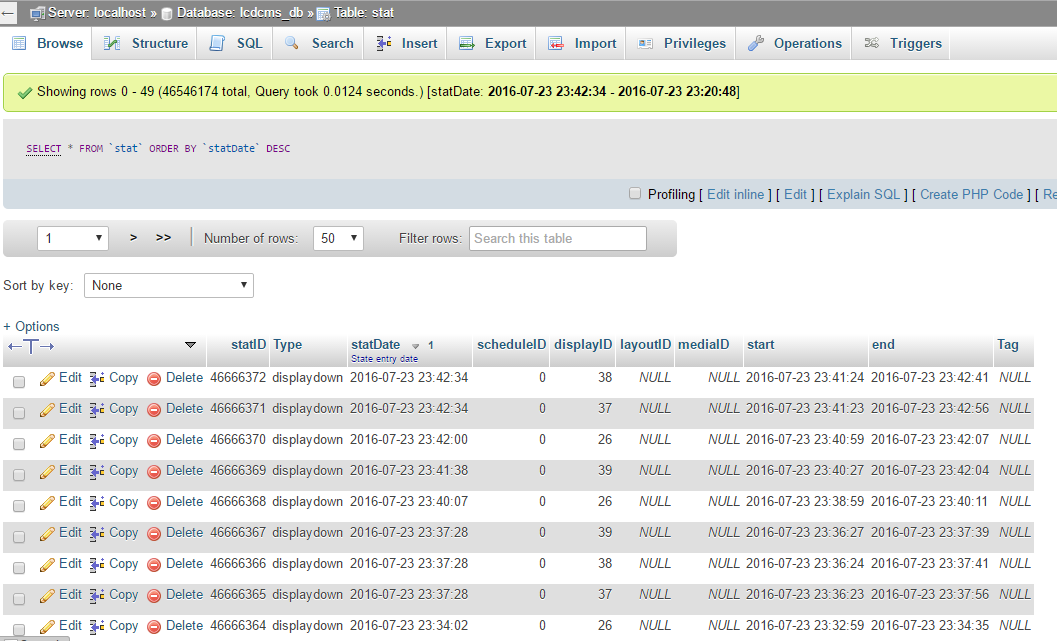Select checkbox for row statID 46666366
This screenshot has height=641, width=1057.
point(19,568)
